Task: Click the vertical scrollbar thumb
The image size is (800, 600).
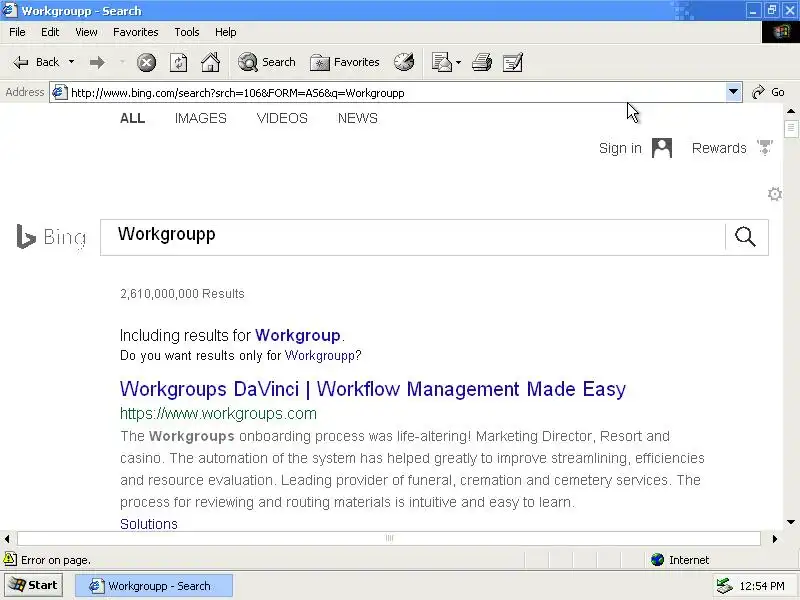Action: tap(791, 128)
